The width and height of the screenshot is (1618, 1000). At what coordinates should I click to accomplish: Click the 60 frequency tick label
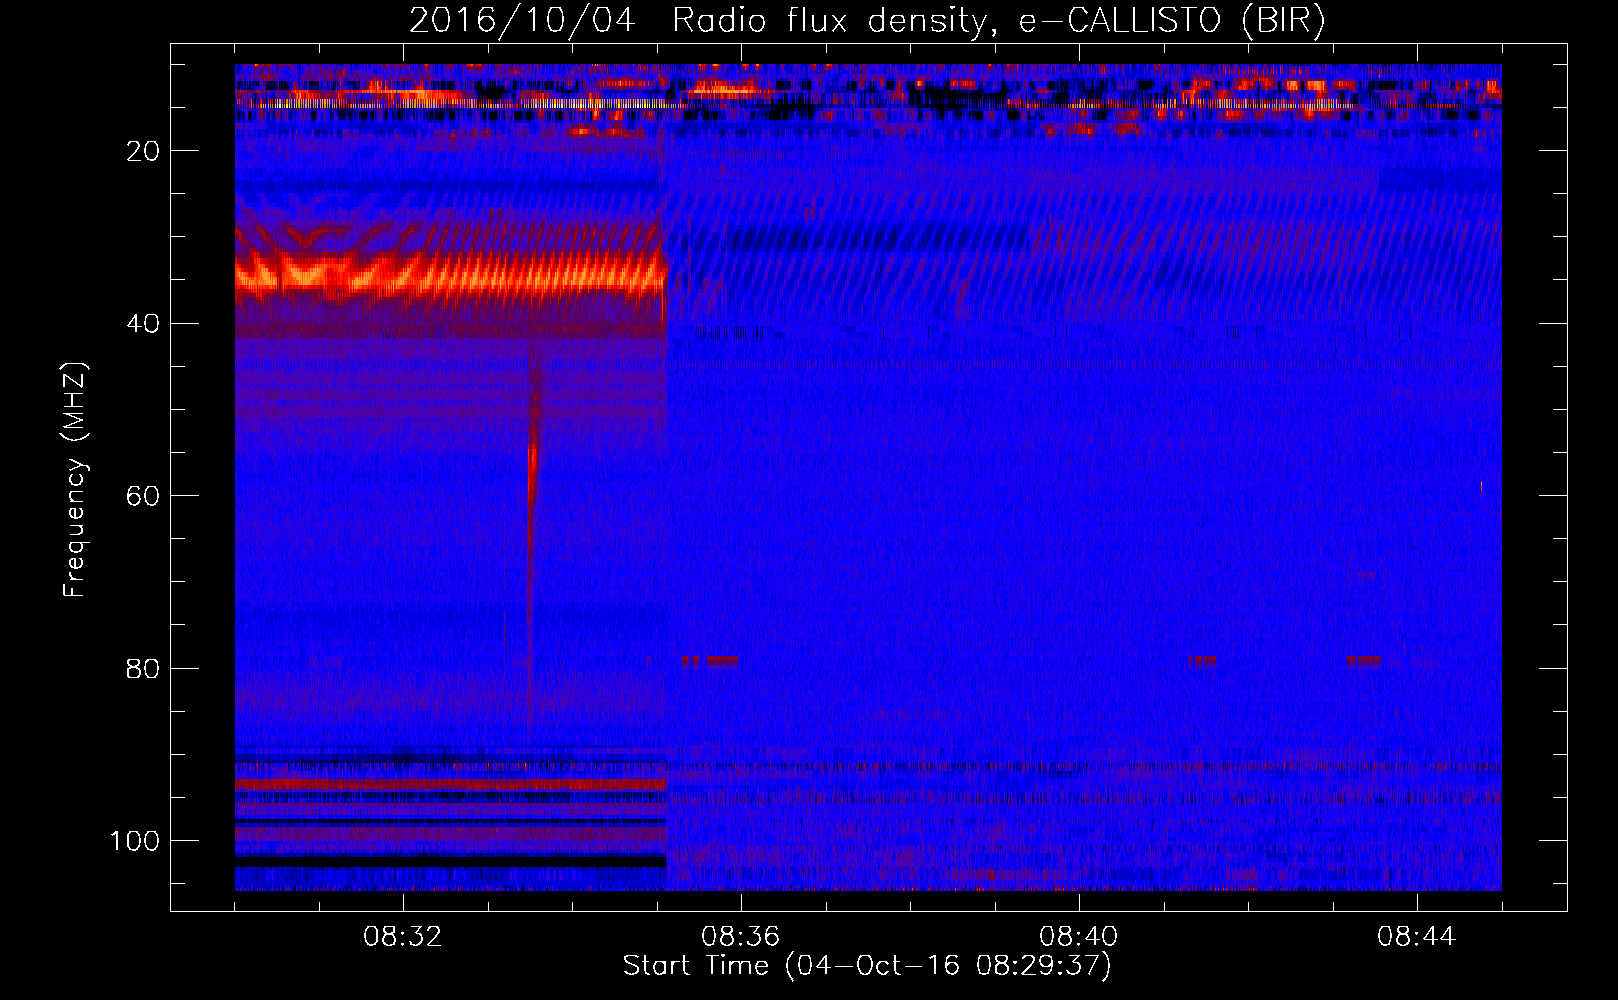pyautogui.click(x=143, y=496)
